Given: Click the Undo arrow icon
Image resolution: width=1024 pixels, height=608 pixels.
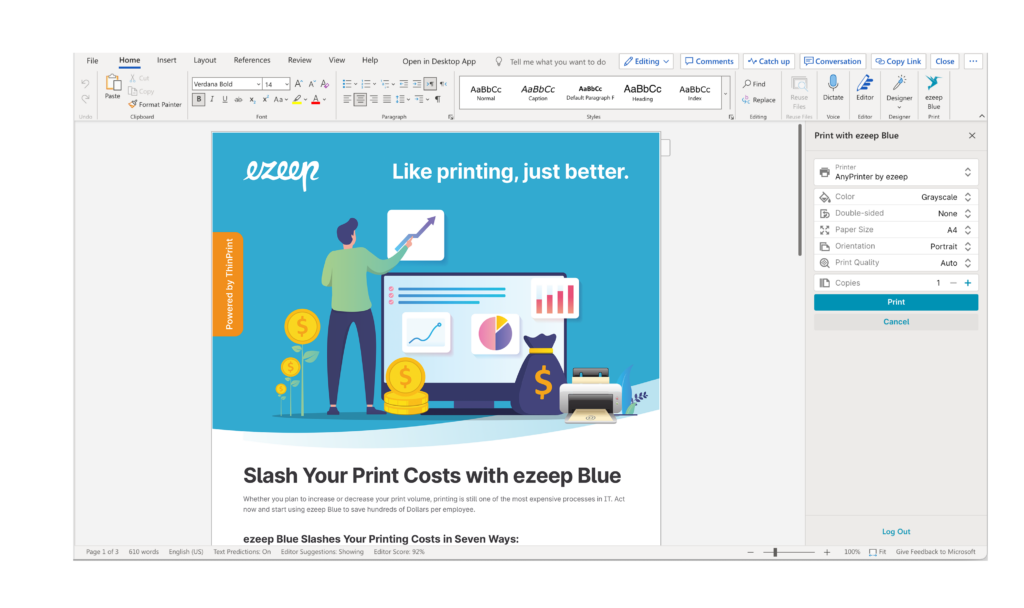Looking at the screenshot, I should click(x=86, y=84).
